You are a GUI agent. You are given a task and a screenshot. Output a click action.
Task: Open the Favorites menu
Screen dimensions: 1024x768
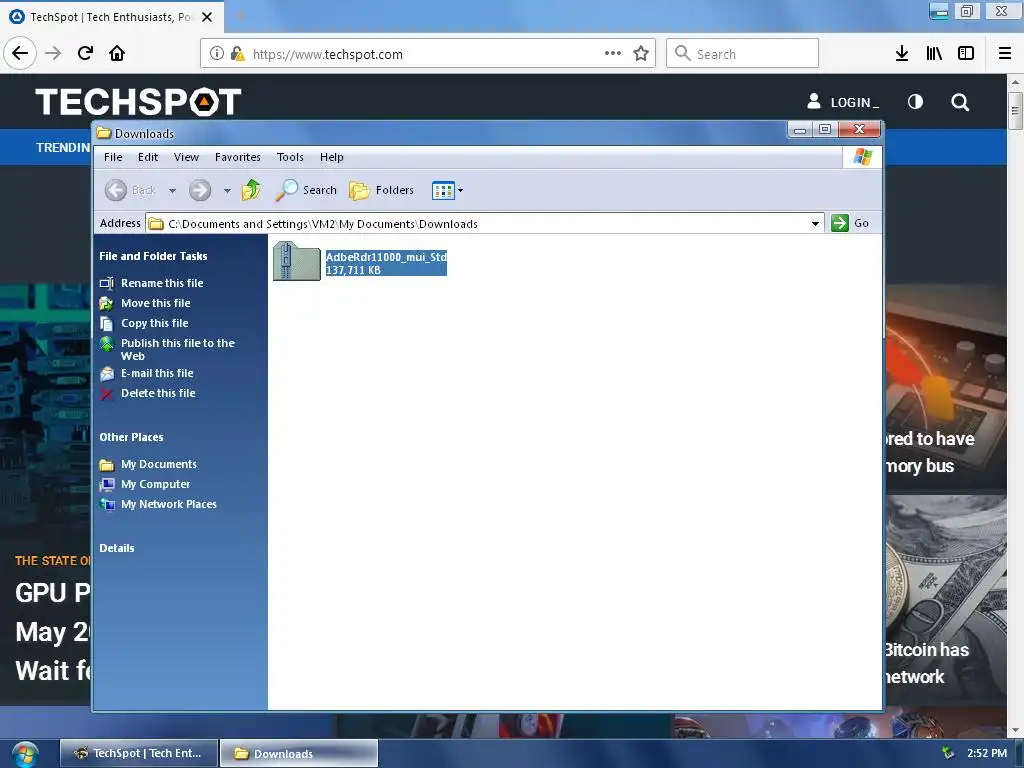(238, 157)
